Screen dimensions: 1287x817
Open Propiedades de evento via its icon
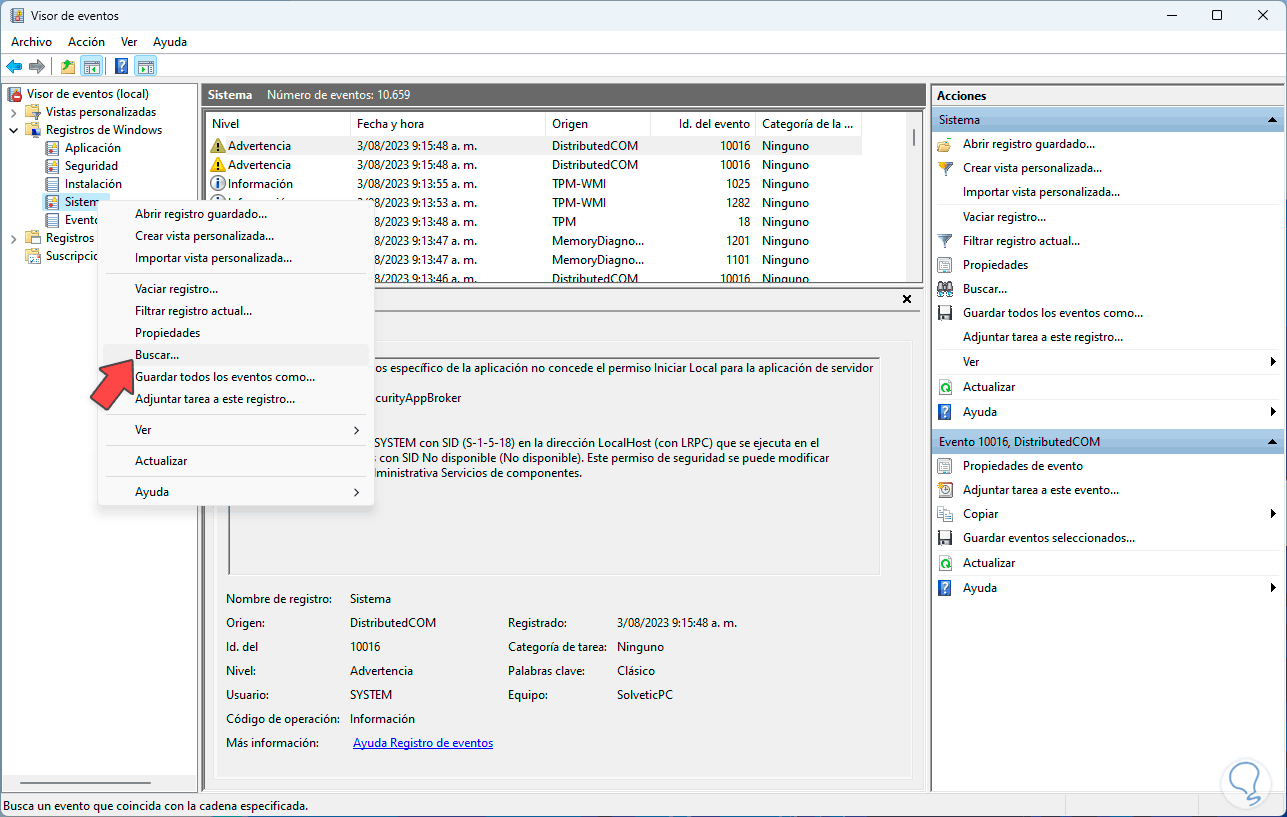(945, 466)
